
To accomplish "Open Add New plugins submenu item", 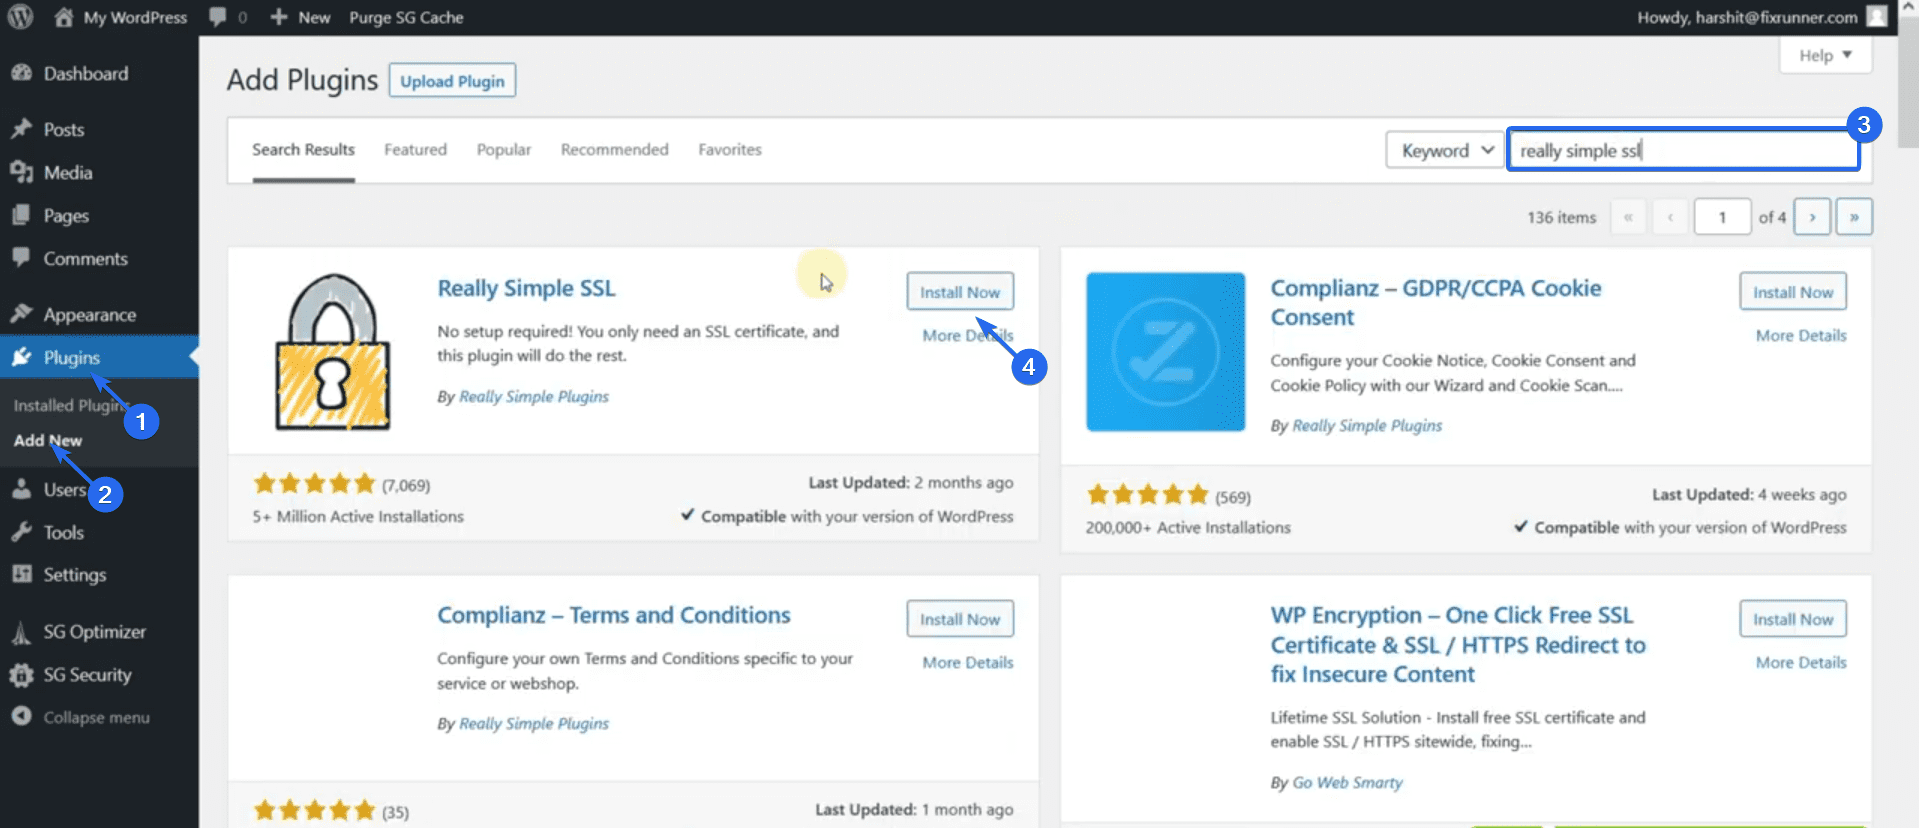I will click(48, 440).
